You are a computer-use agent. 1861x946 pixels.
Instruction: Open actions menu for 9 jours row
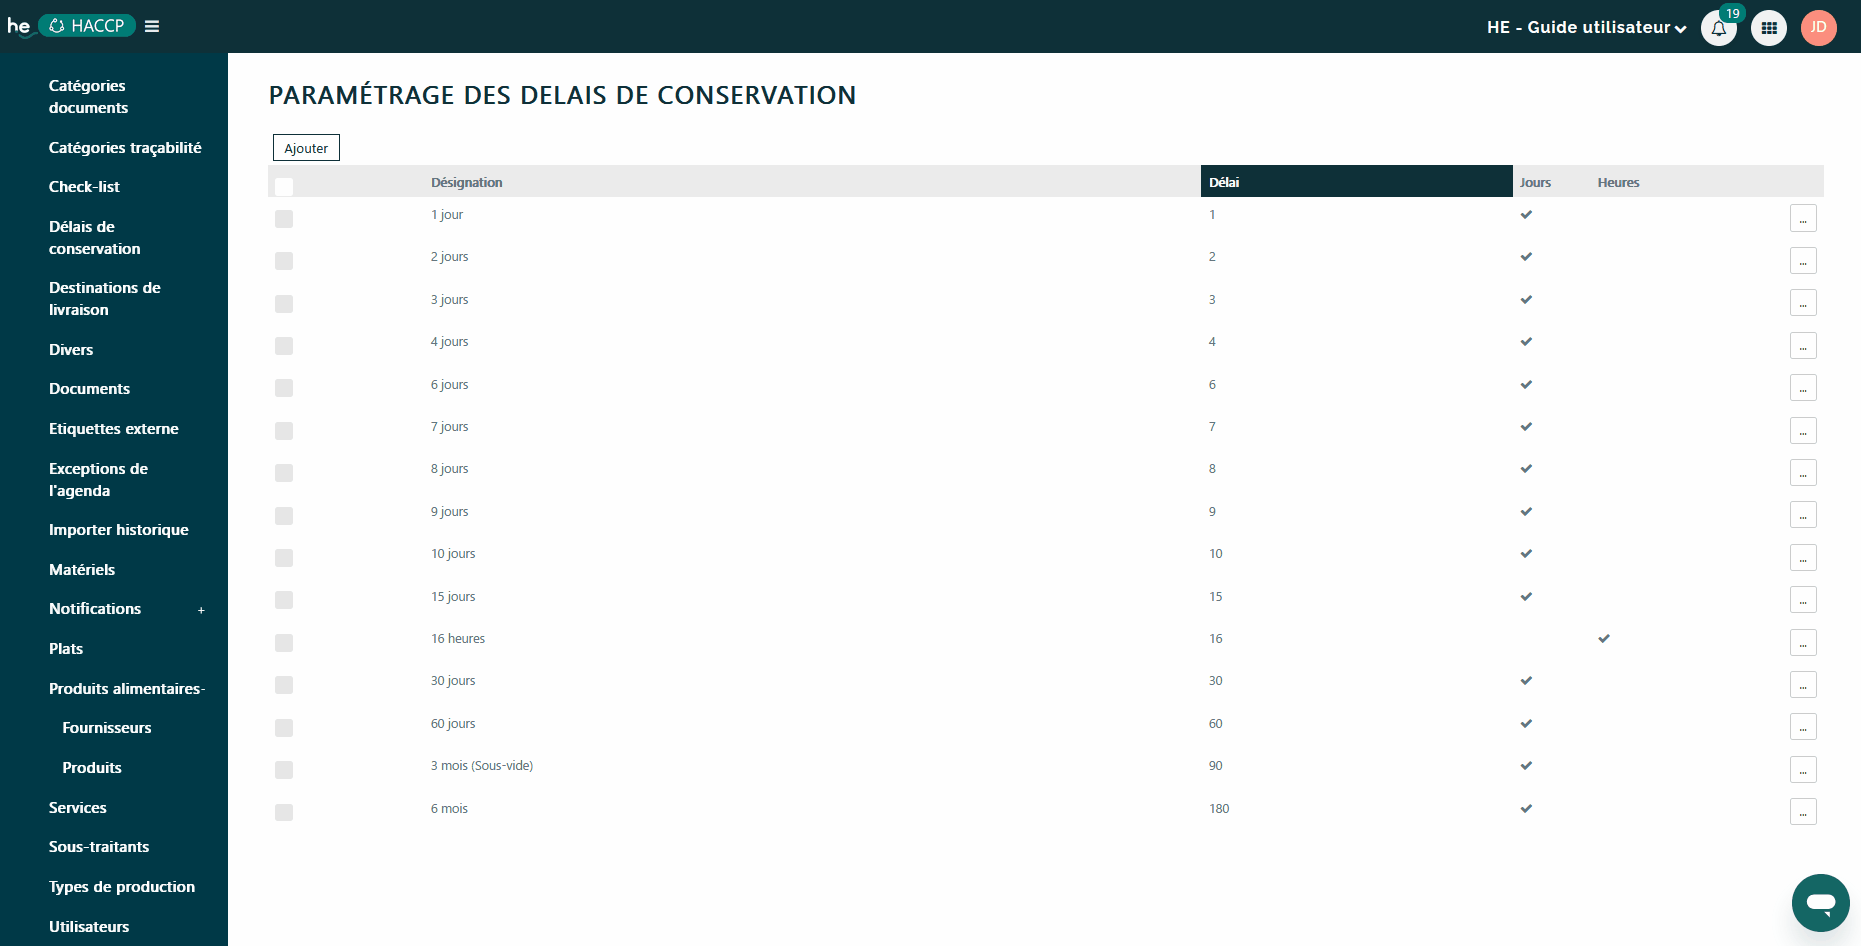click(1803, 515)
